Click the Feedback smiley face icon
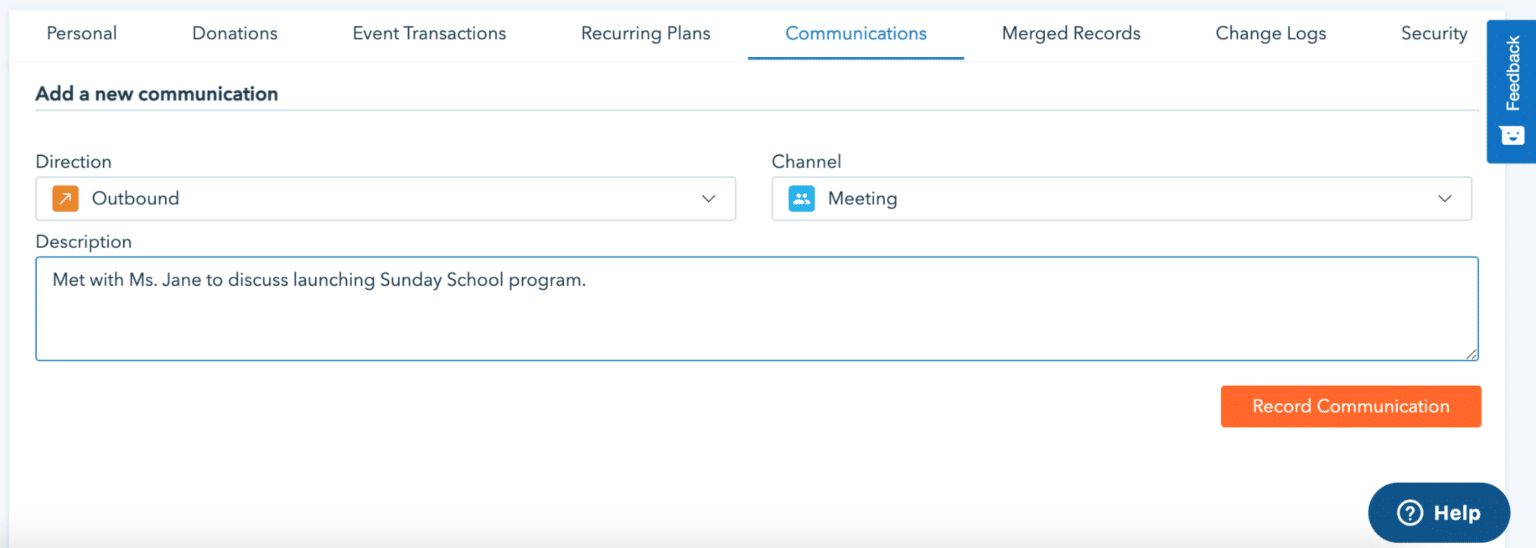1536x548 pixels. pos(1512,135)
